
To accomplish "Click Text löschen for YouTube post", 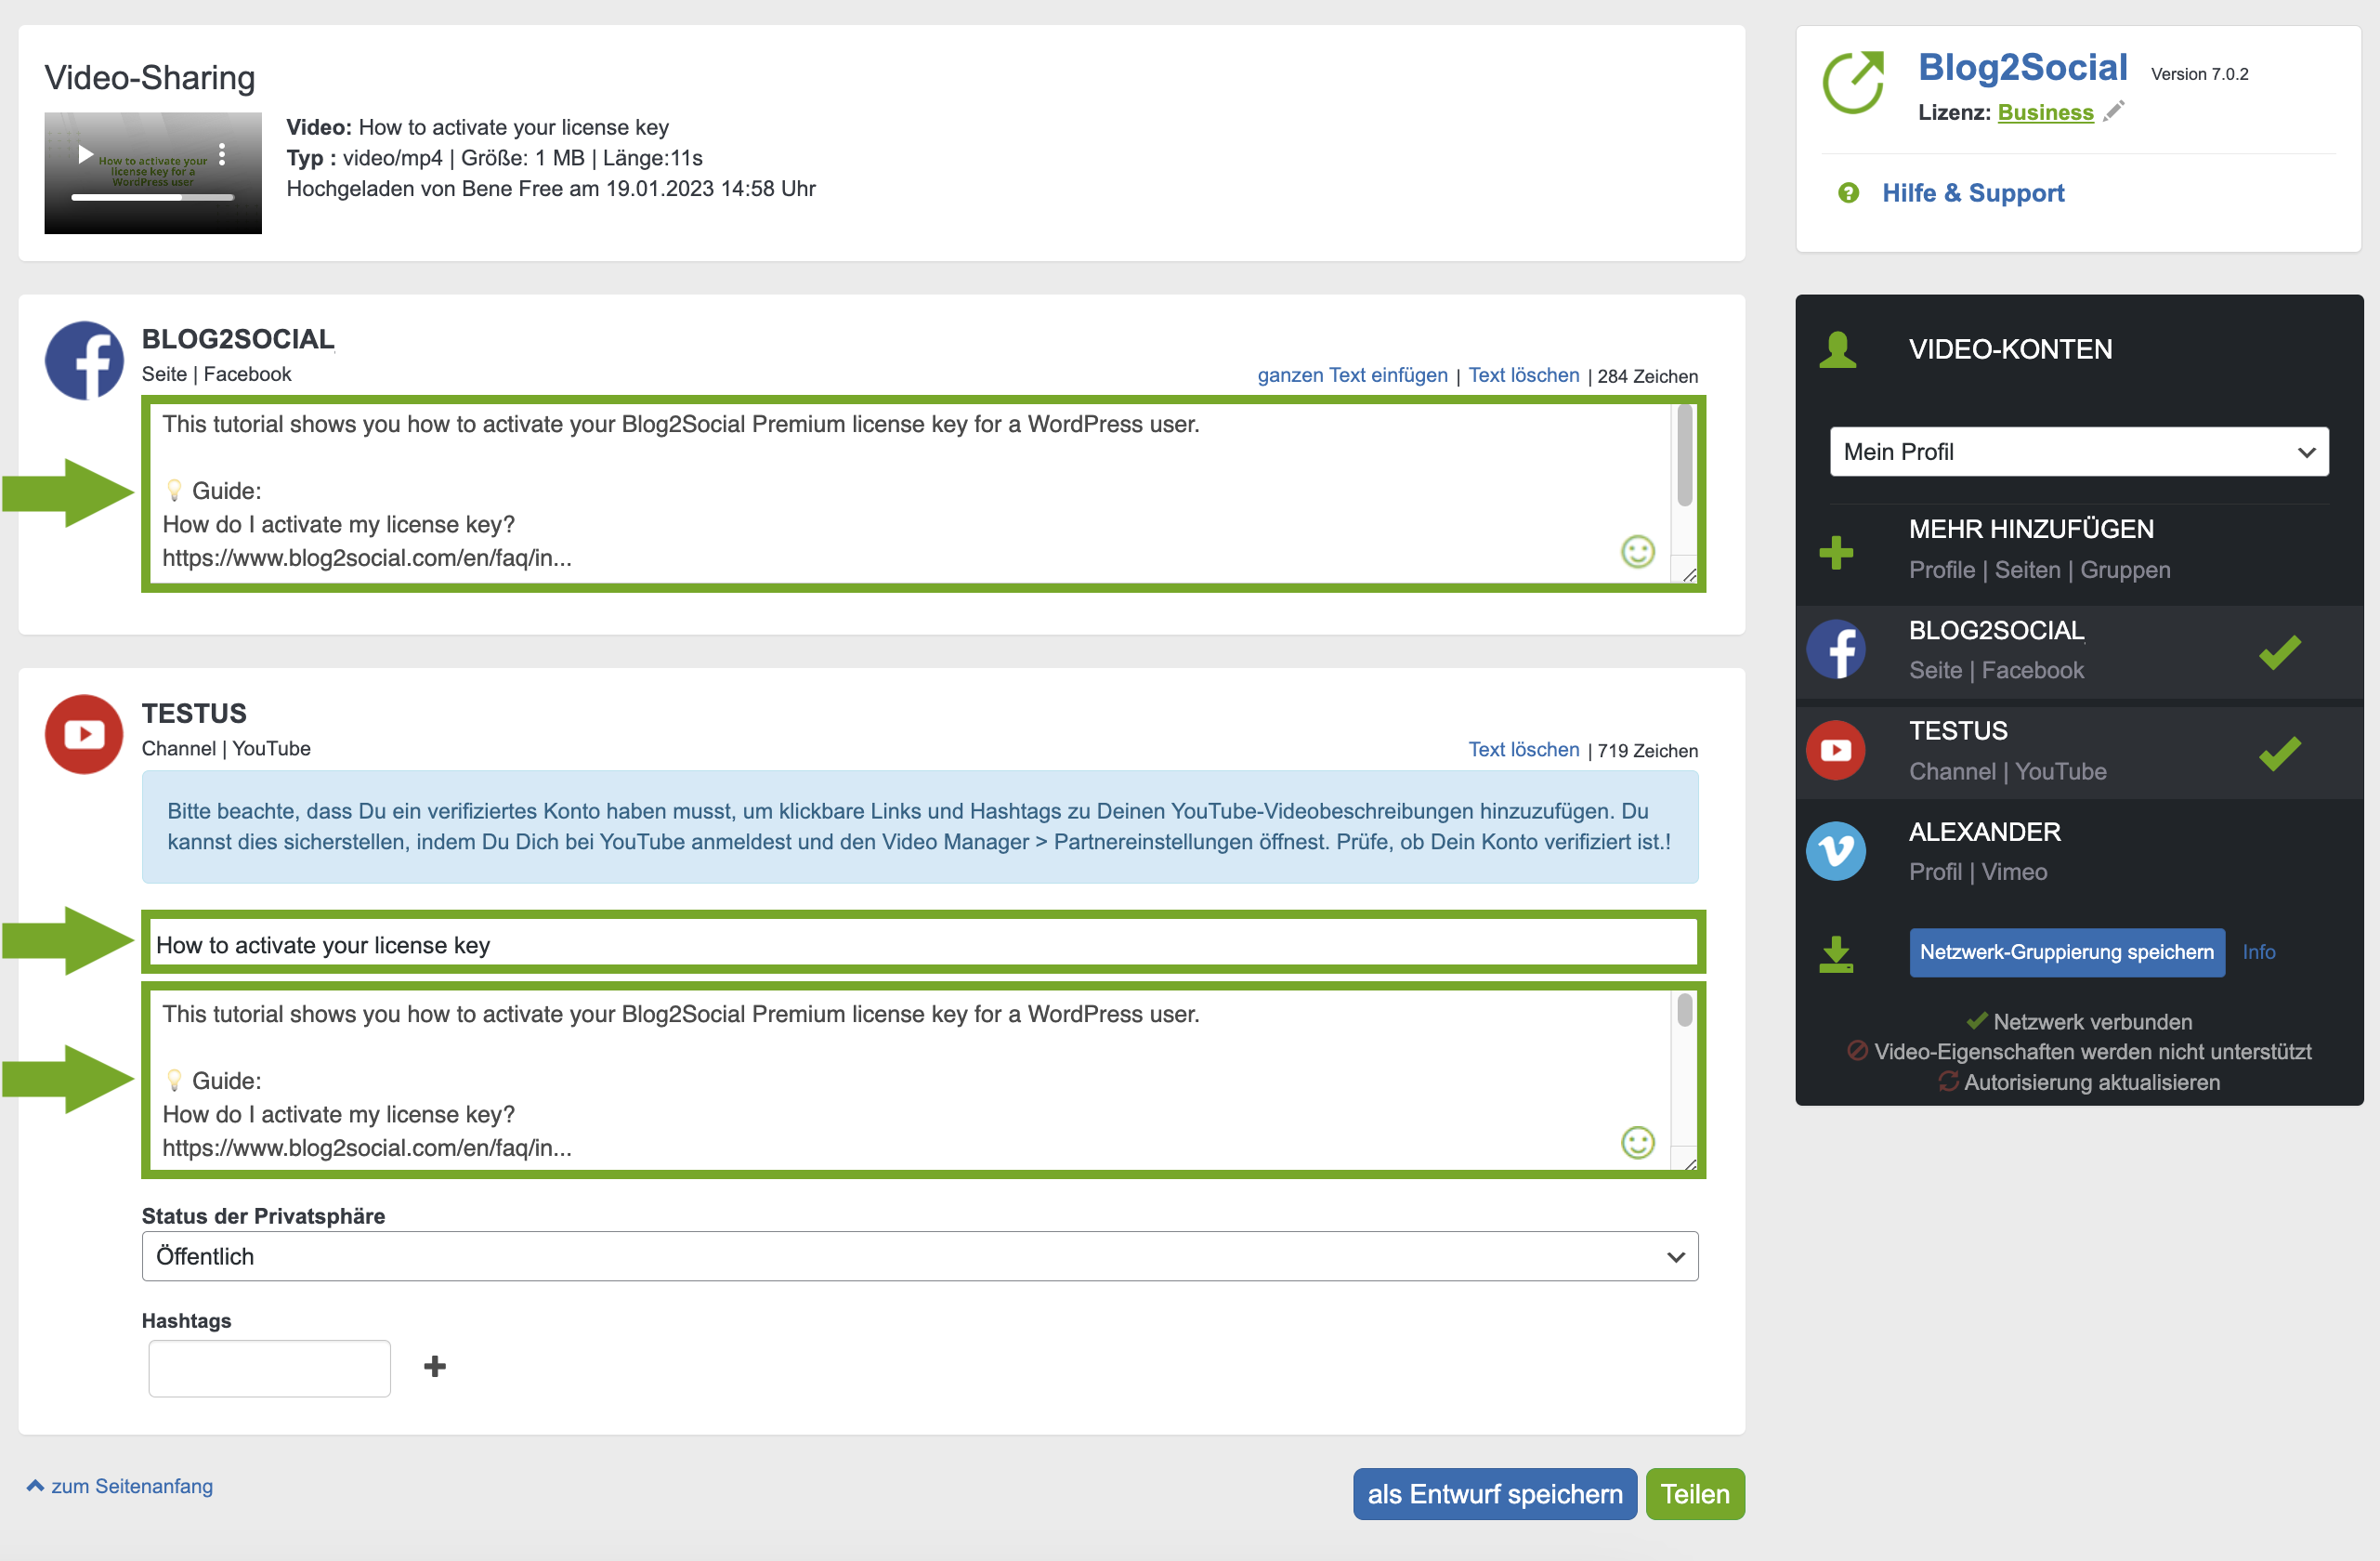I will 1523,750.
